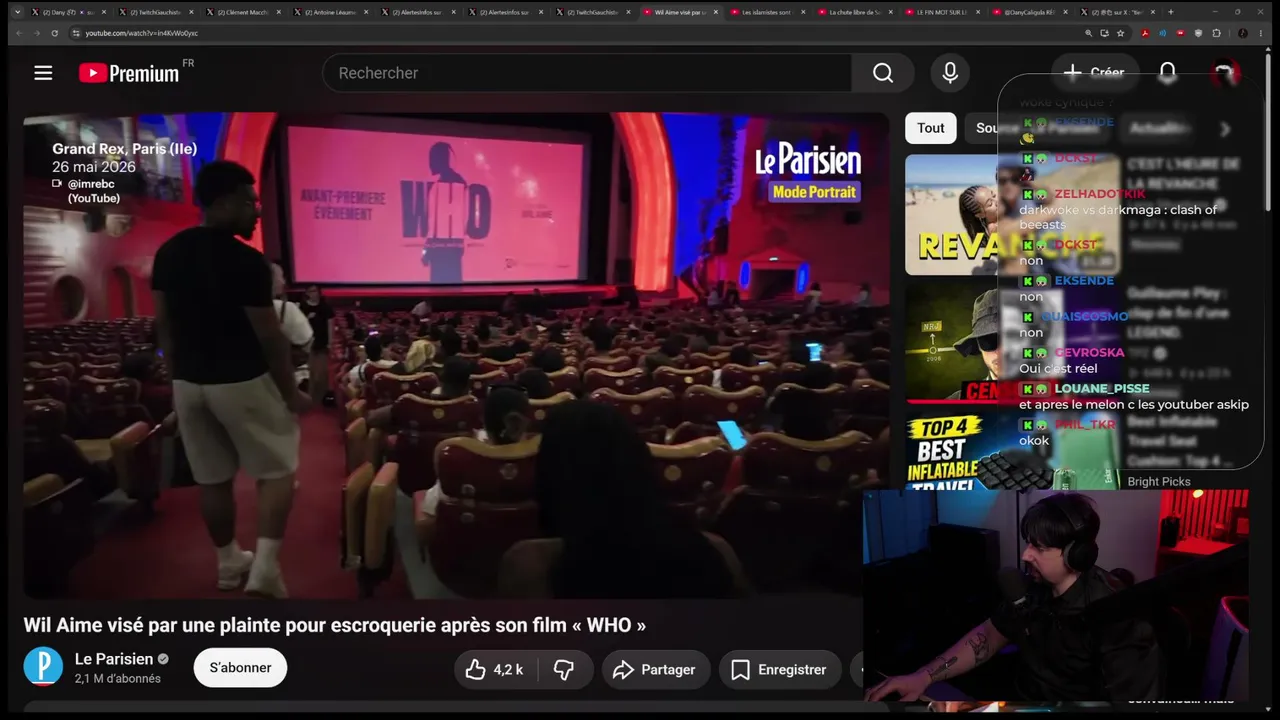Start voice search with the microphone
This screenshot has height=720, width=1280.
pos(950,73)
